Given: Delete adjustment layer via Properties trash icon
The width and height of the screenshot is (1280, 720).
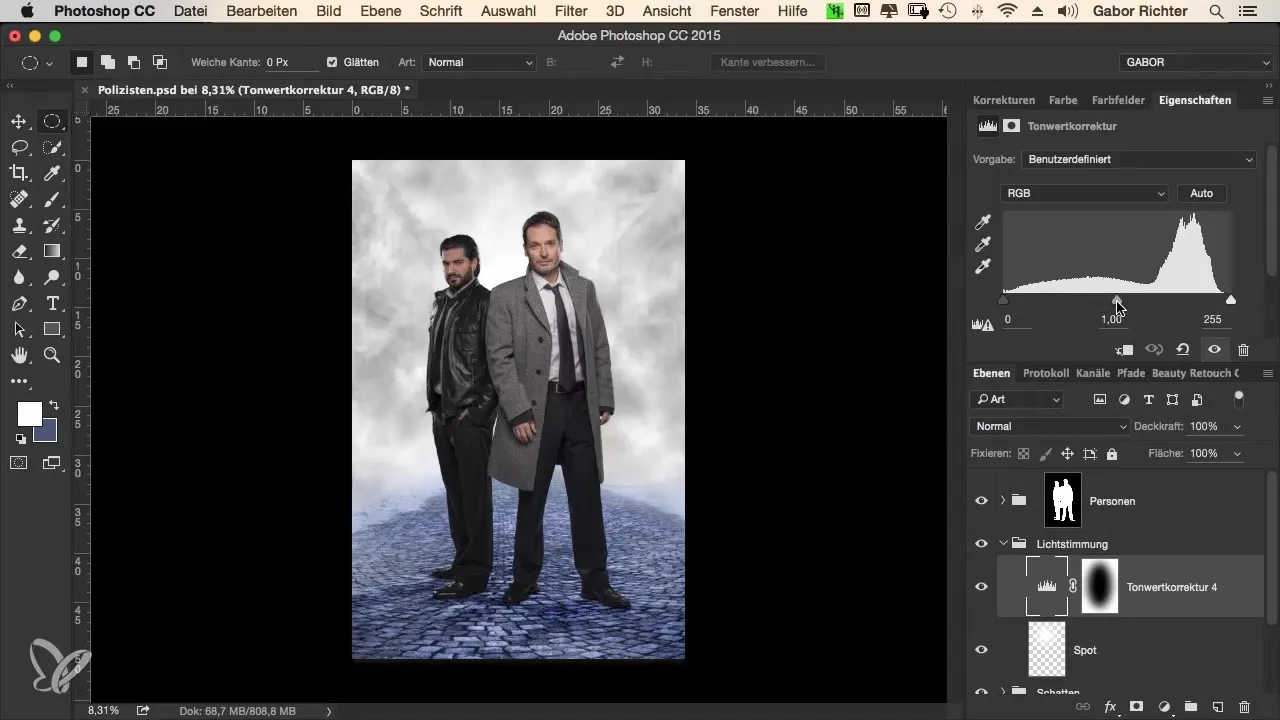Looking at the screenshot, I should pyautogui.click(x=1243, y=350).
